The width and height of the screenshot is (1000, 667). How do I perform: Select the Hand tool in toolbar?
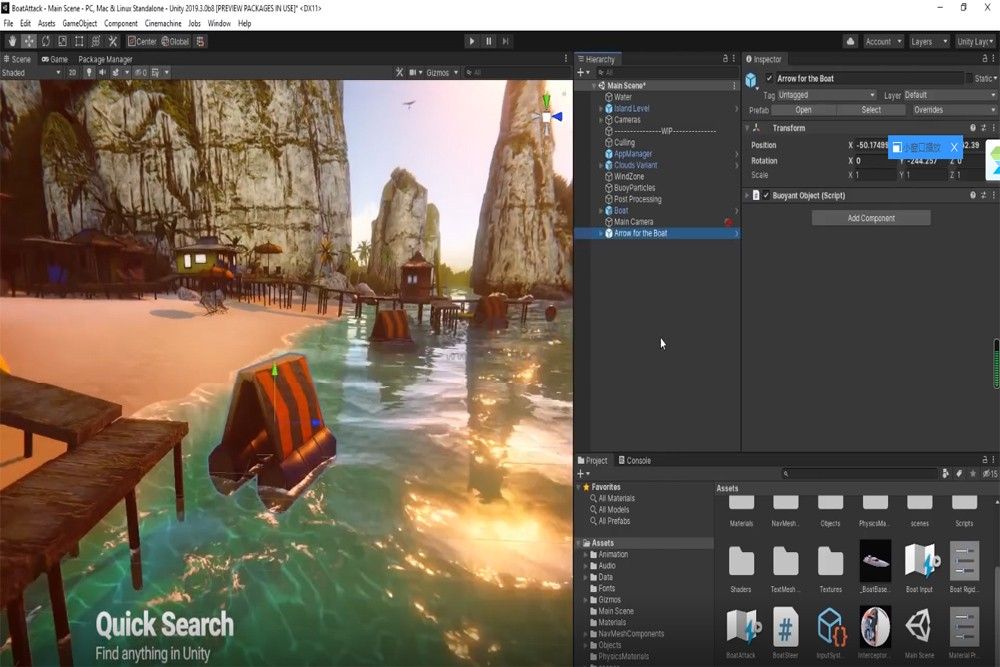pyautogui.click(x=12, y=41)
